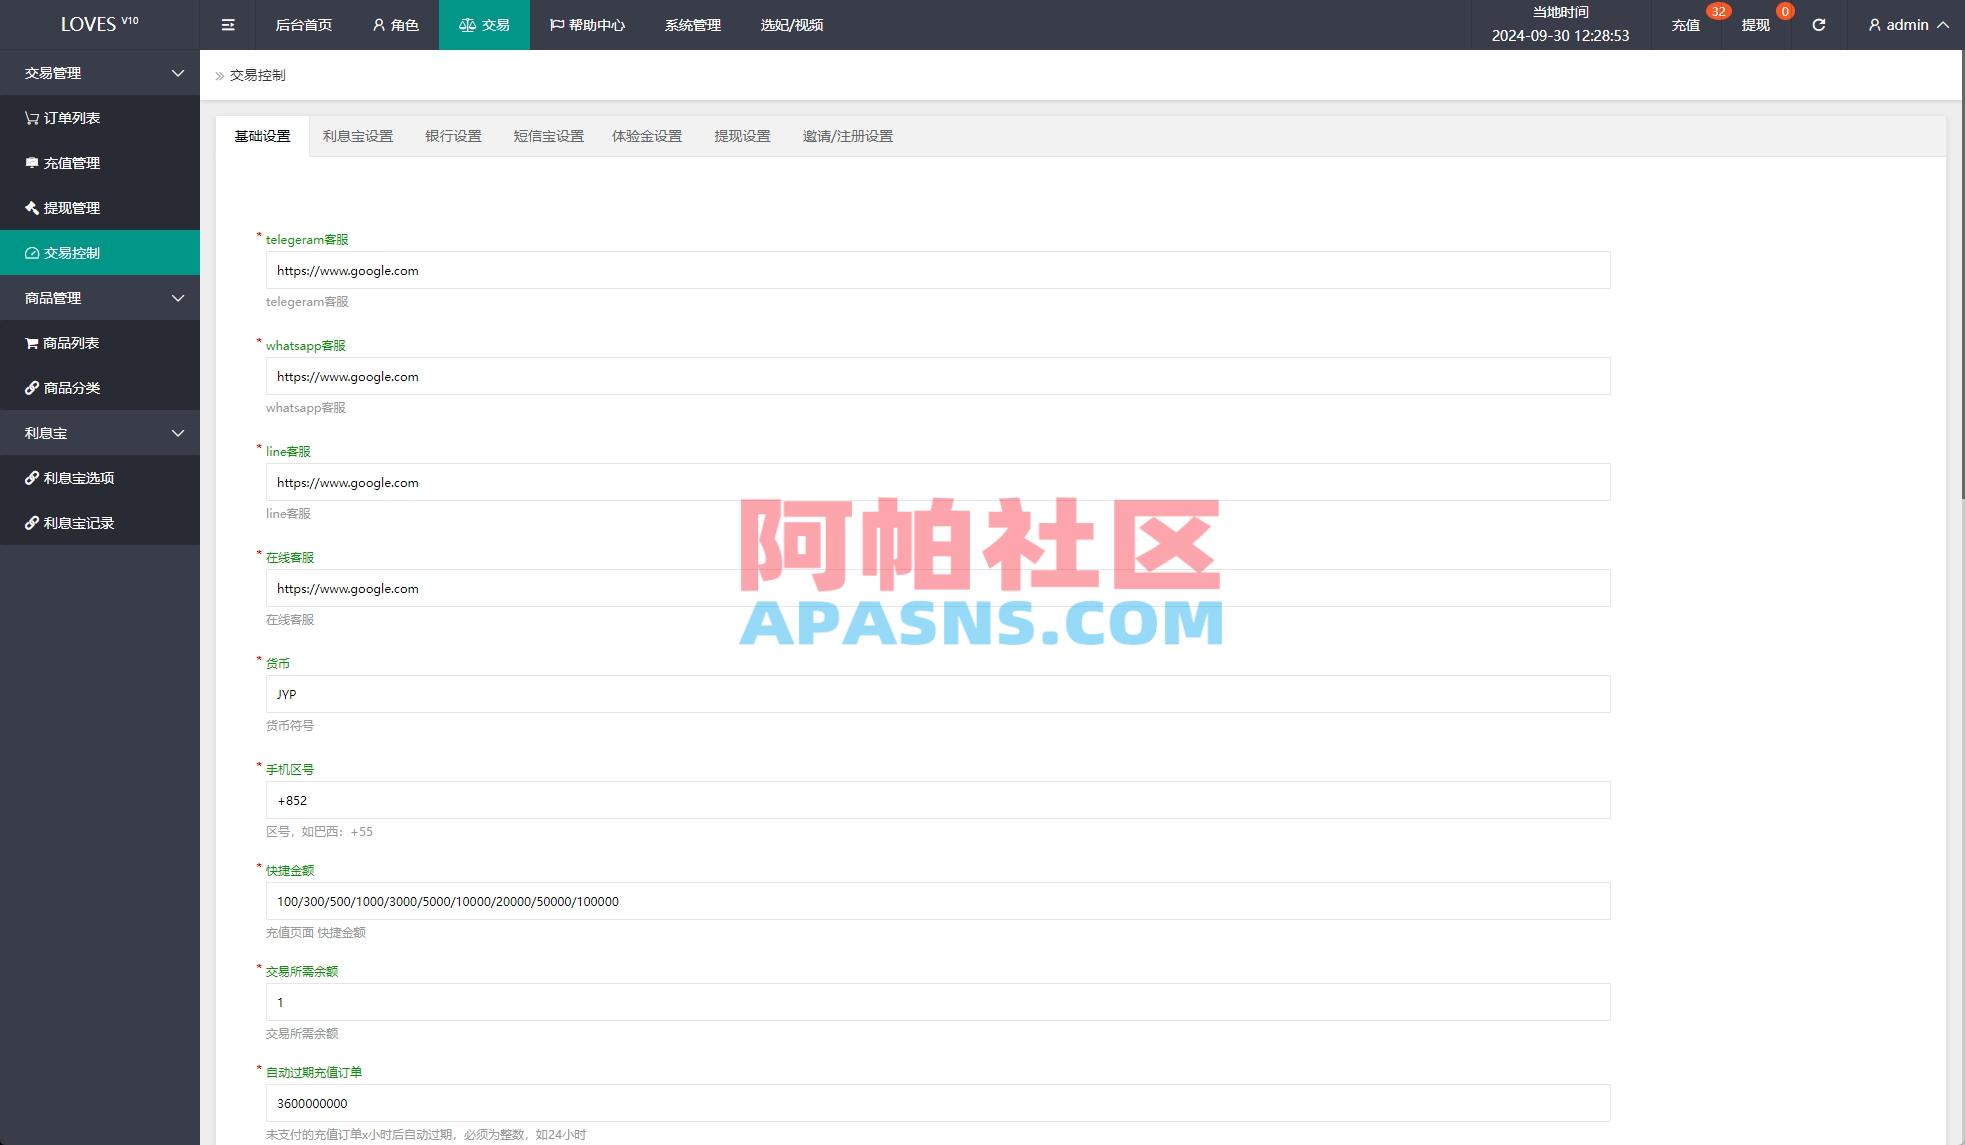This screenshot has width=1965, height=1145.
Task: Switch to 提现设置 tab
Action: click(742, 136)
